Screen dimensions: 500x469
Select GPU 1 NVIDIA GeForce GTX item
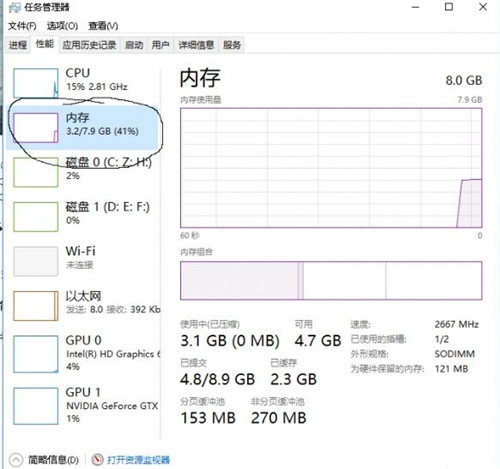point(82,406)
